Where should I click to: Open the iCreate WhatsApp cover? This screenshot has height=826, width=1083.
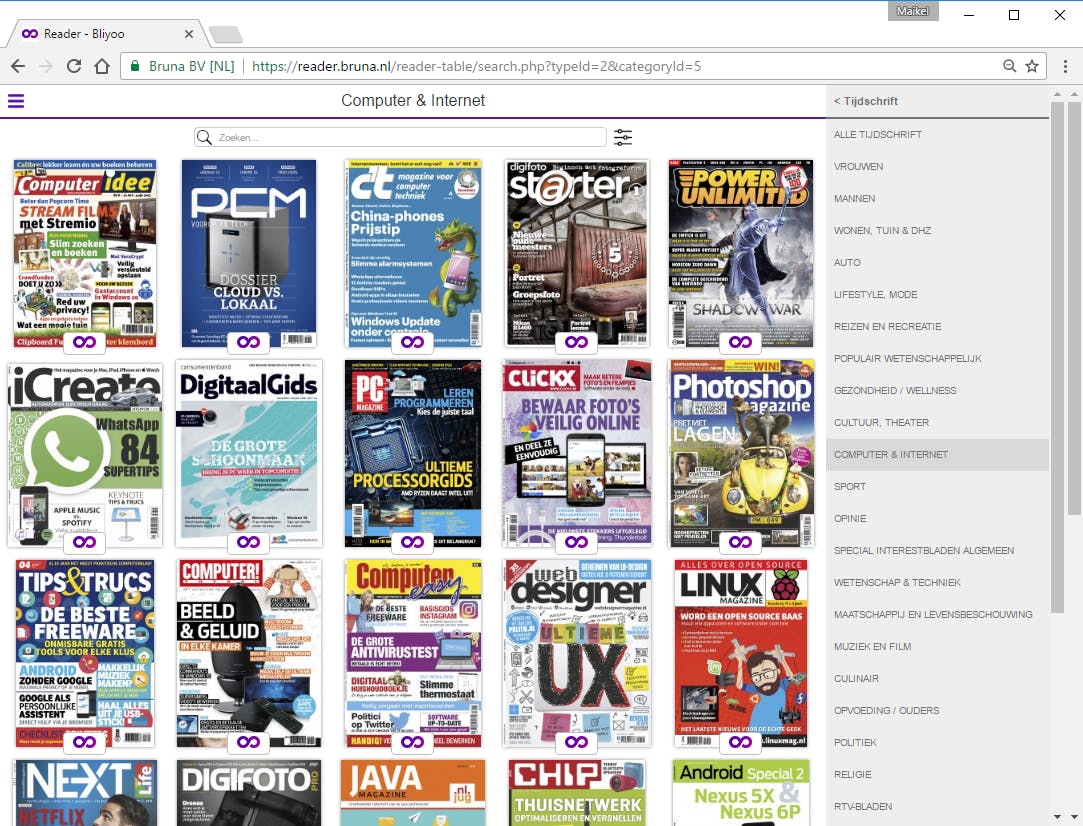tap(85, 454)
